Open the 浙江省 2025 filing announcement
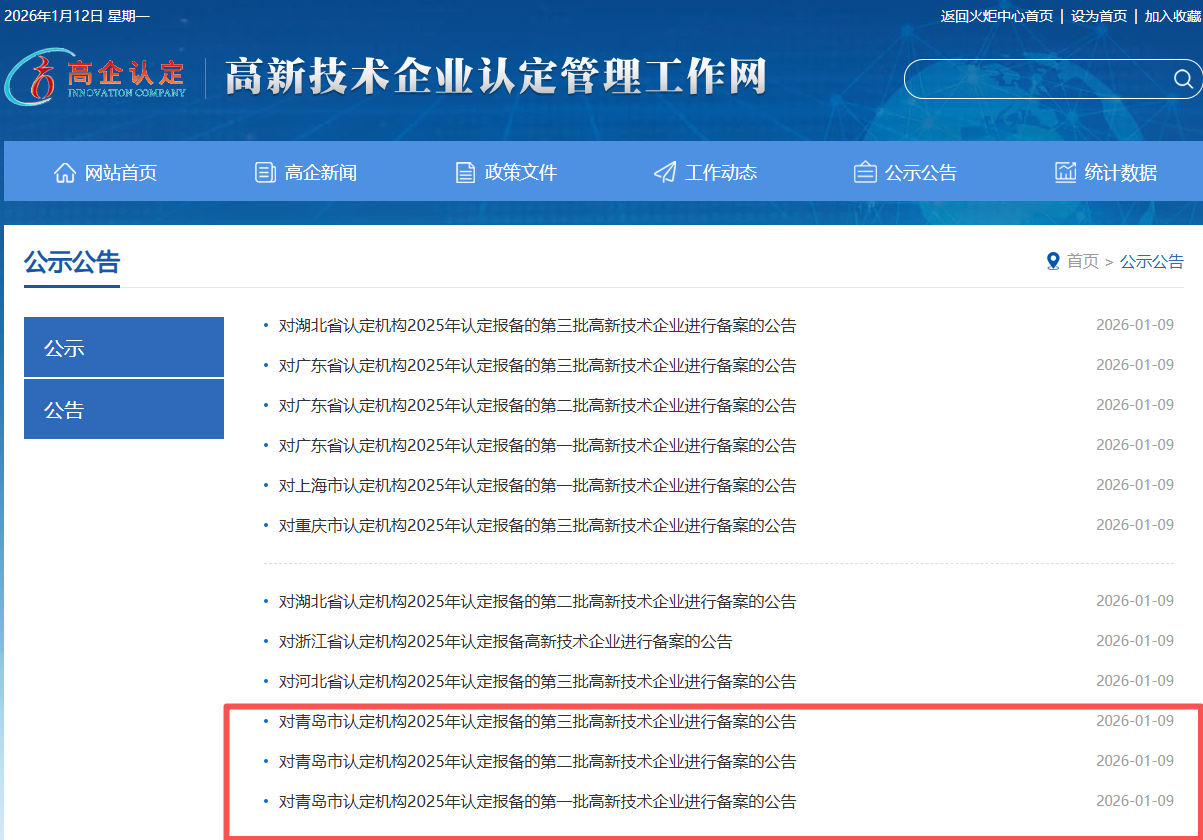Viewport: 1203px width, 840px height. [x=505, y=642]
